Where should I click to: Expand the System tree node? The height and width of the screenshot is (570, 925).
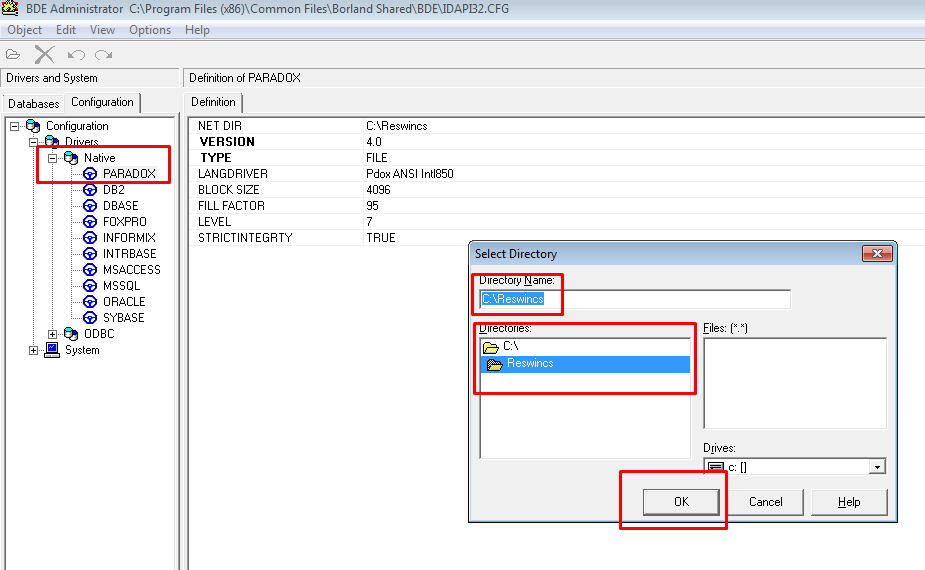tap(34, 350)
